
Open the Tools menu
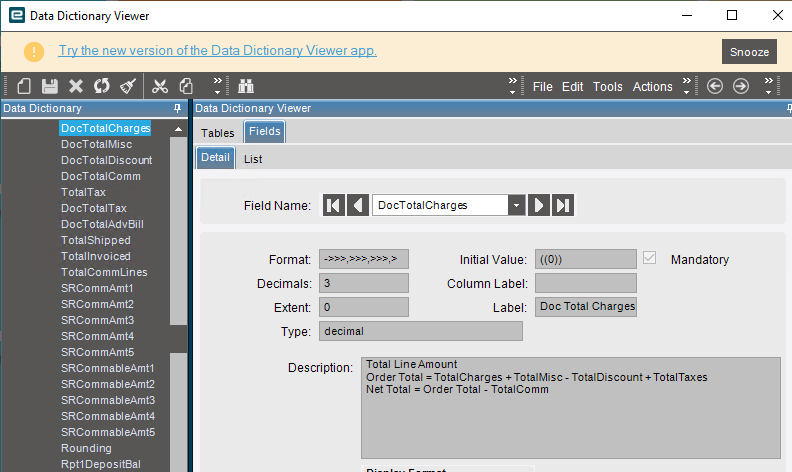pyautogui.click(x=608, y=86)
